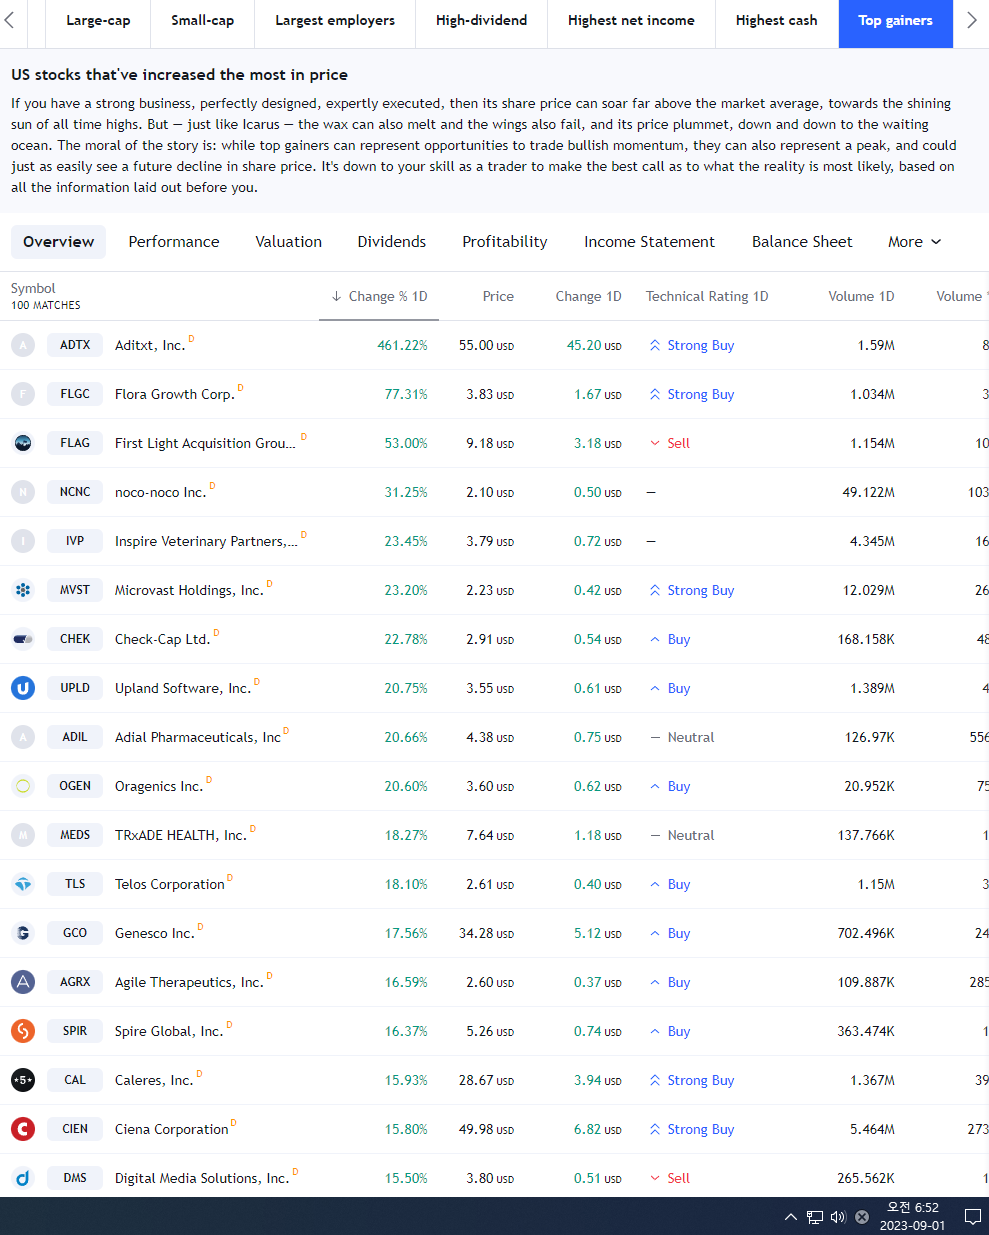Click the network tray icon
Screen dimensions: 989x1235
(815, 1217)
